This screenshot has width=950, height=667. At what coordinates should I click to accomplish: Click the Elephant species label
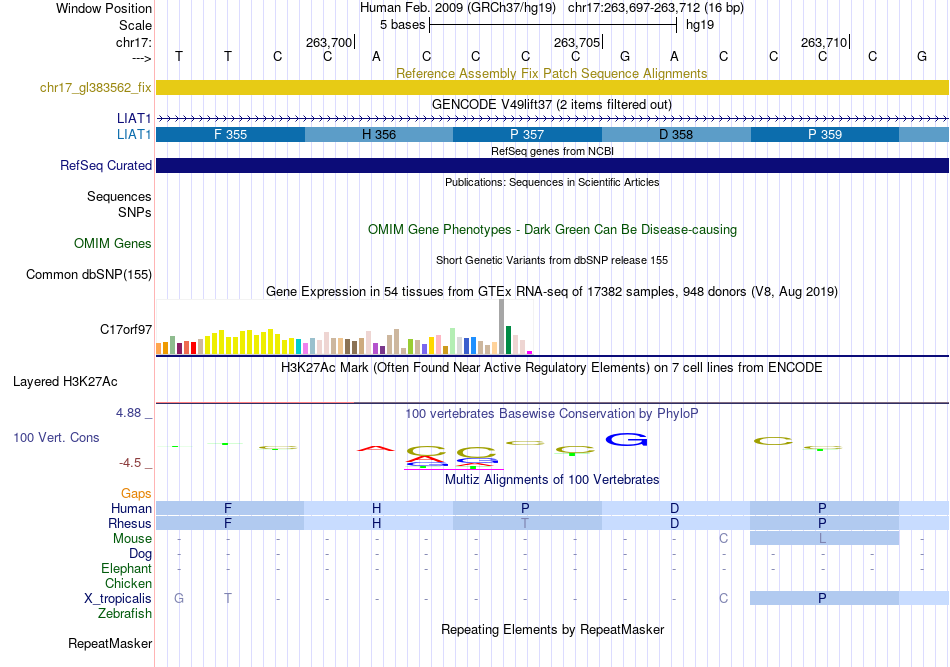point(127,568)
